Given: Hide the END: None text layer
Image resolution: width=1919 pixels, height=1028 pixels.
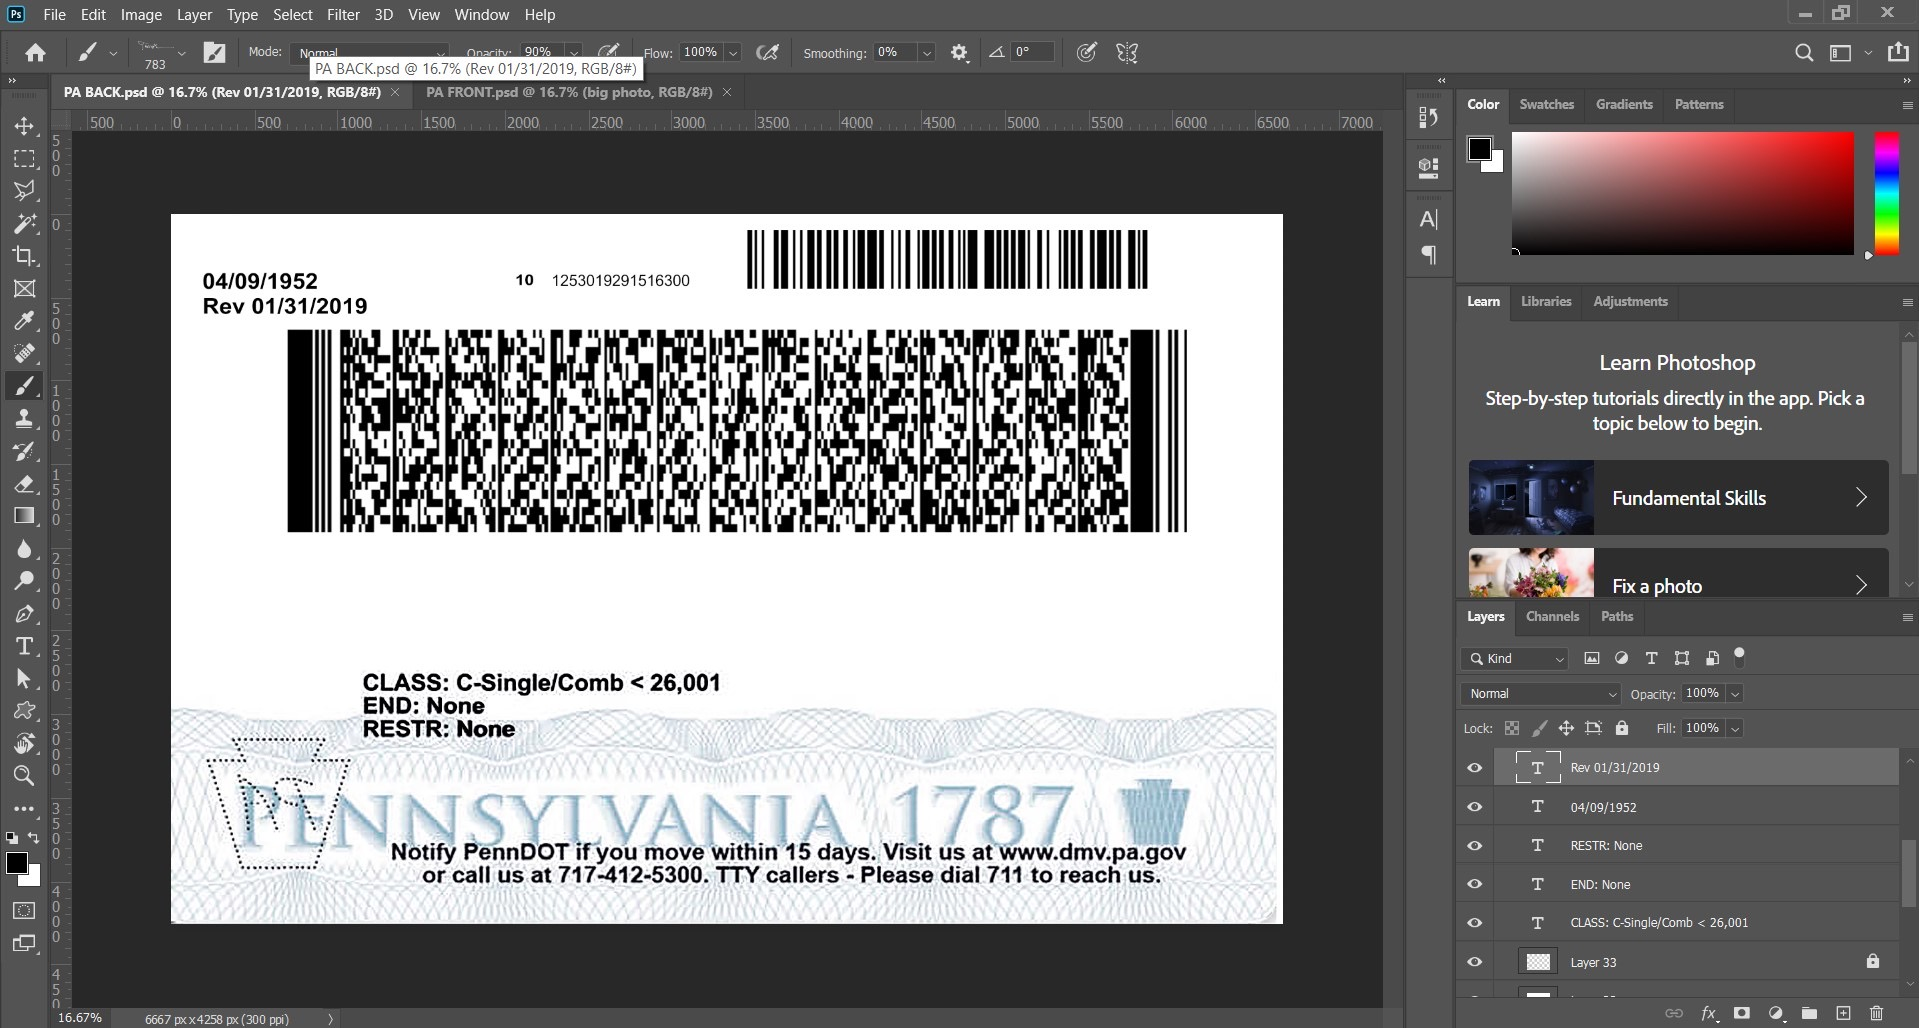Looking at the screenshot, I should [1474, 884].
